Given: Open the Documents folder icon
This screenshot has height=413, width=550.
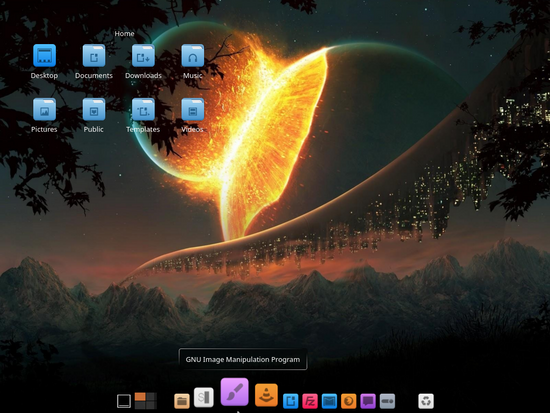Looking at the screenshot, I should point(94,55).
